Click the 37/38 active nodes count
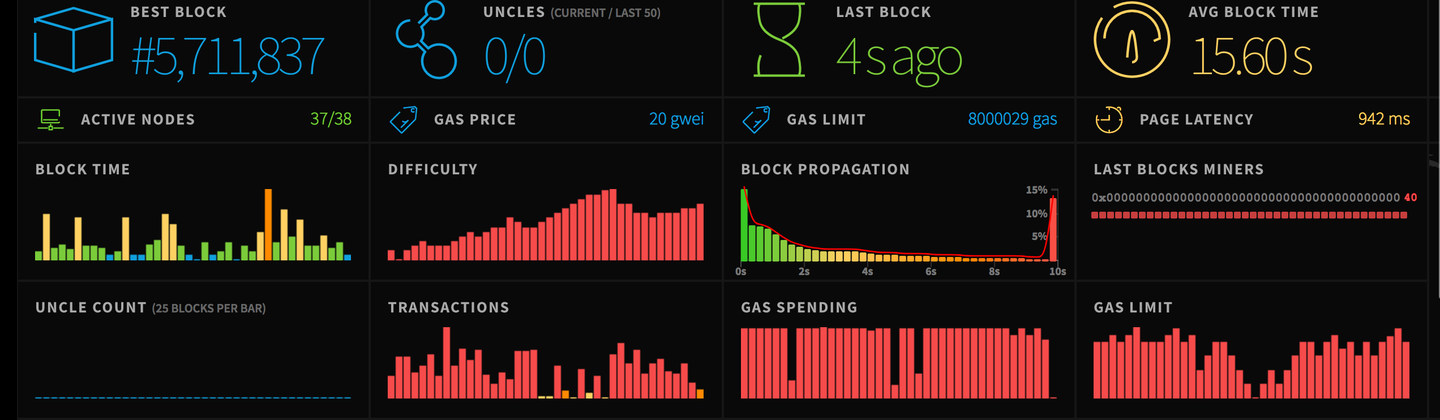Viewport: 1440px width, 420px height. point(331,120)
